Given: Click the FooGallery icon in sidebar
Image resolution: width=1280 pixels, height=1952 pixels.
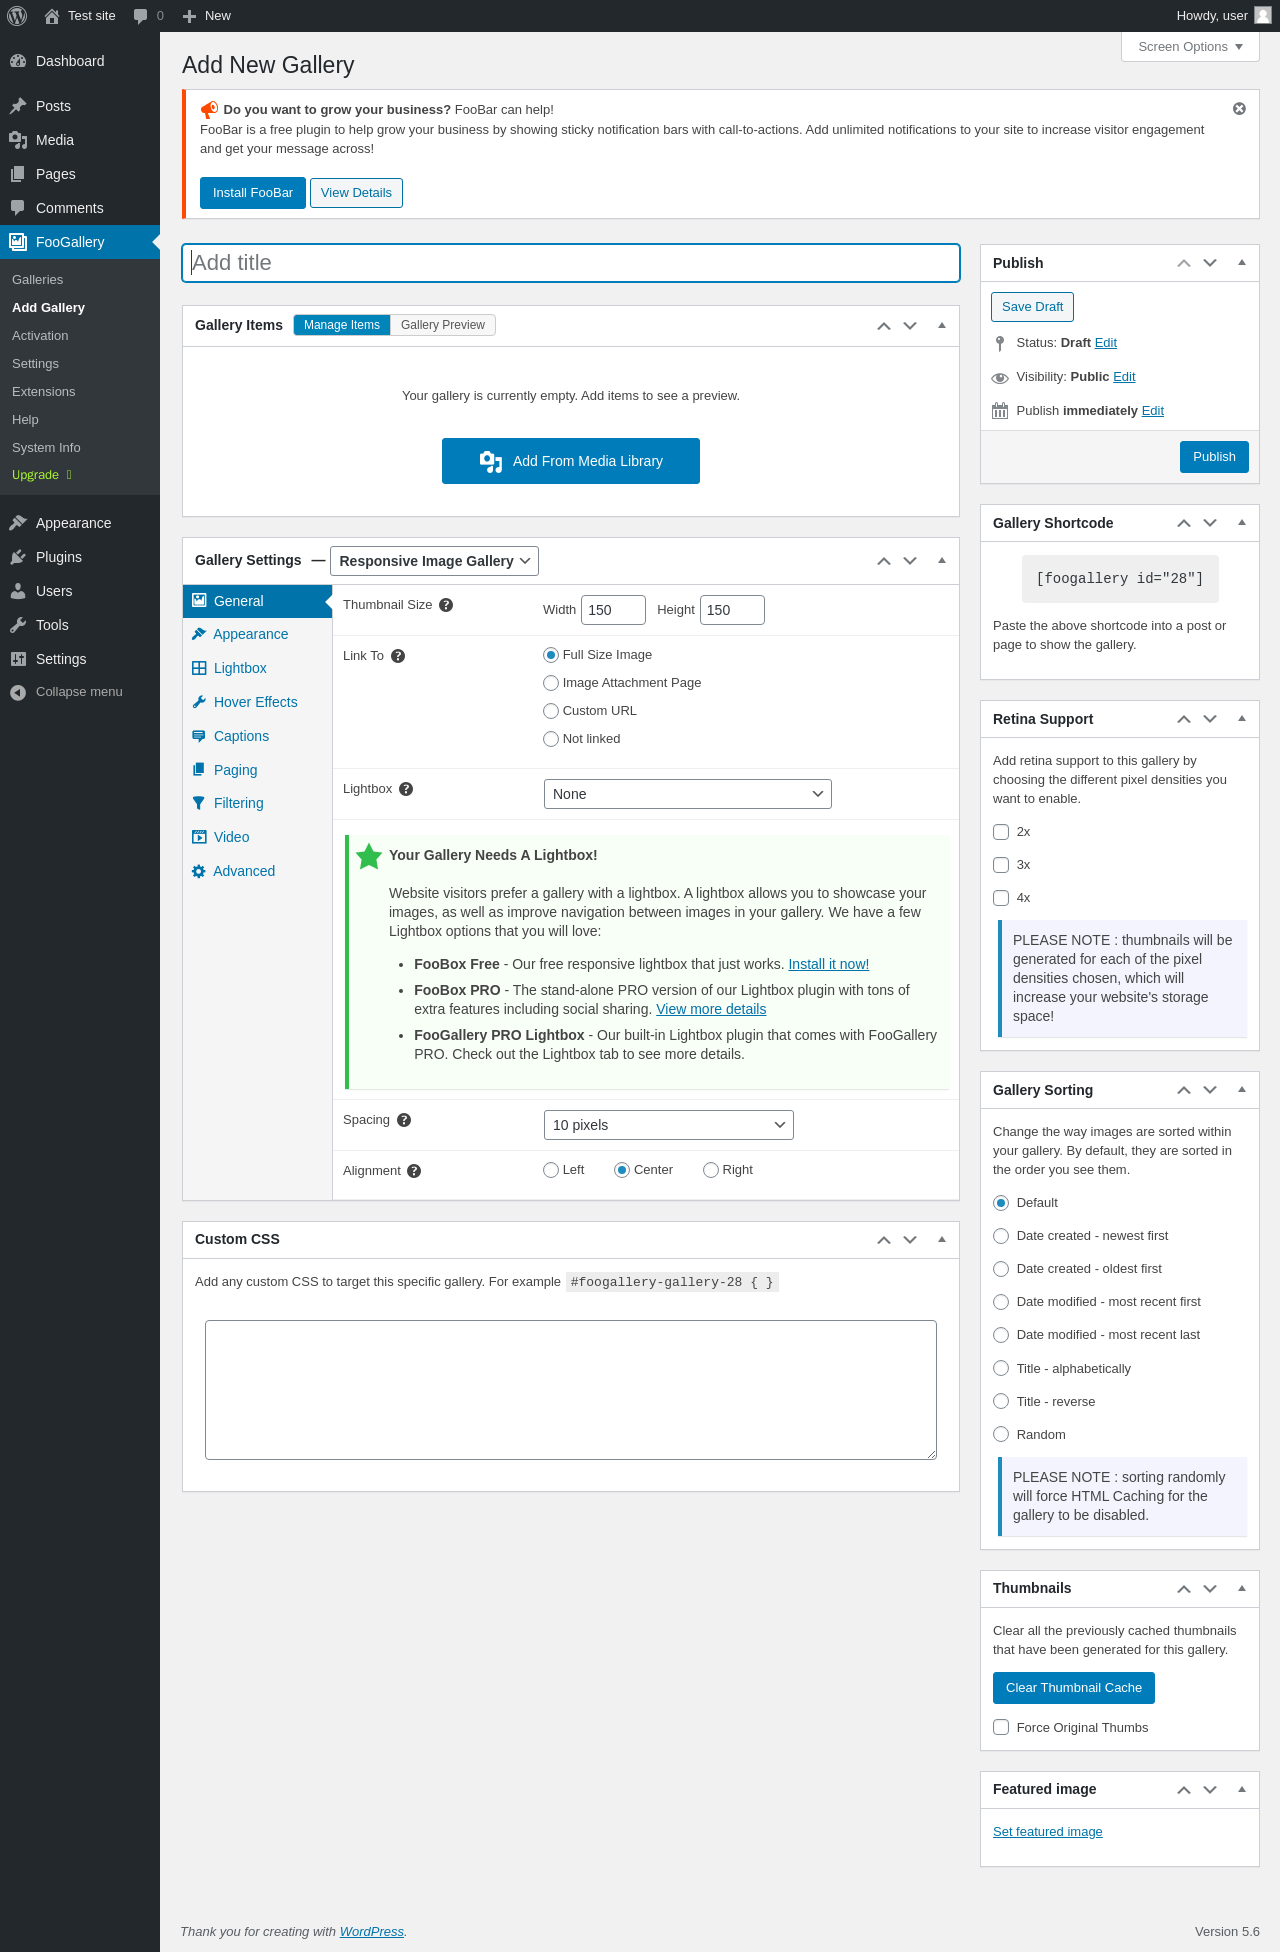Looking at the screenshot, I should (18, 242).
